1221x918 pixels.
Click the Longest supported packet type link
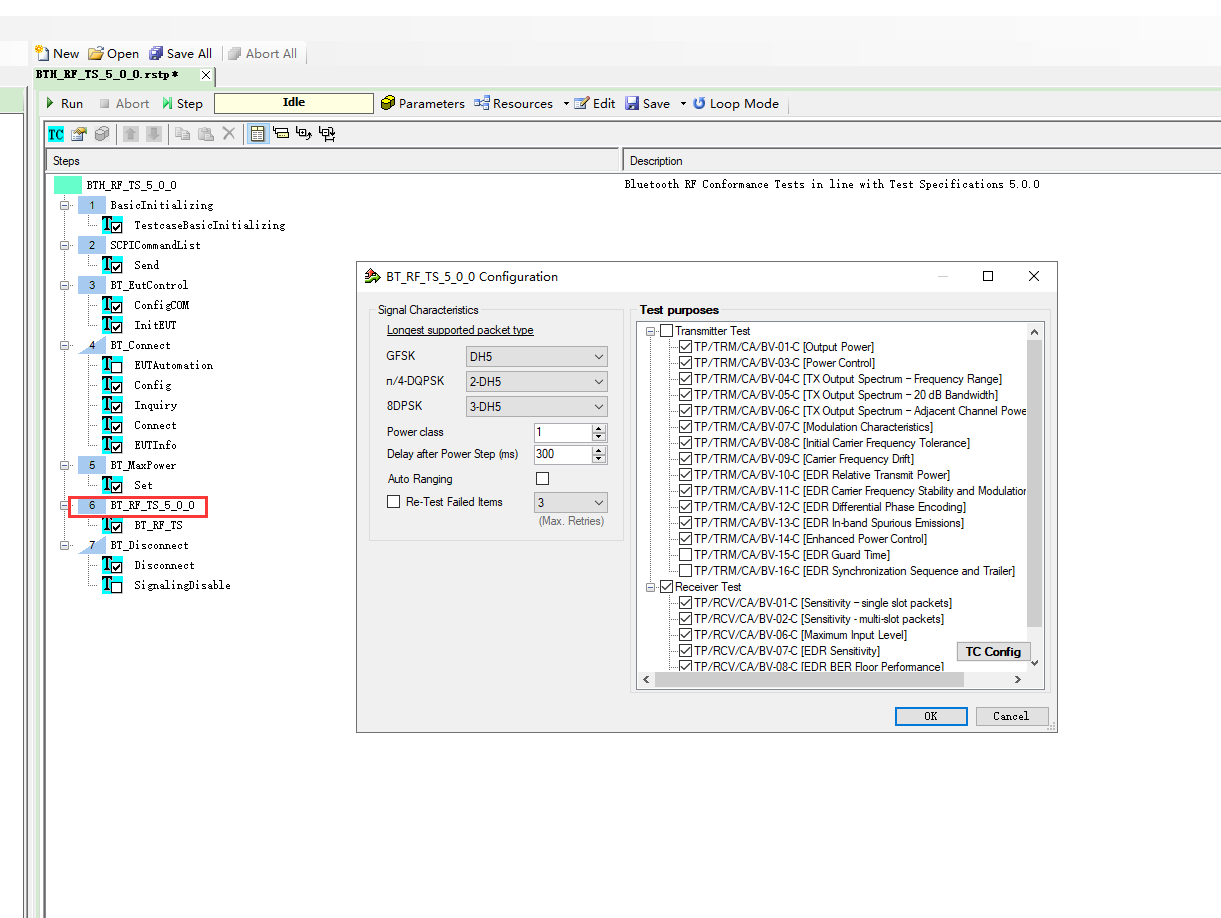coord(460,331)
